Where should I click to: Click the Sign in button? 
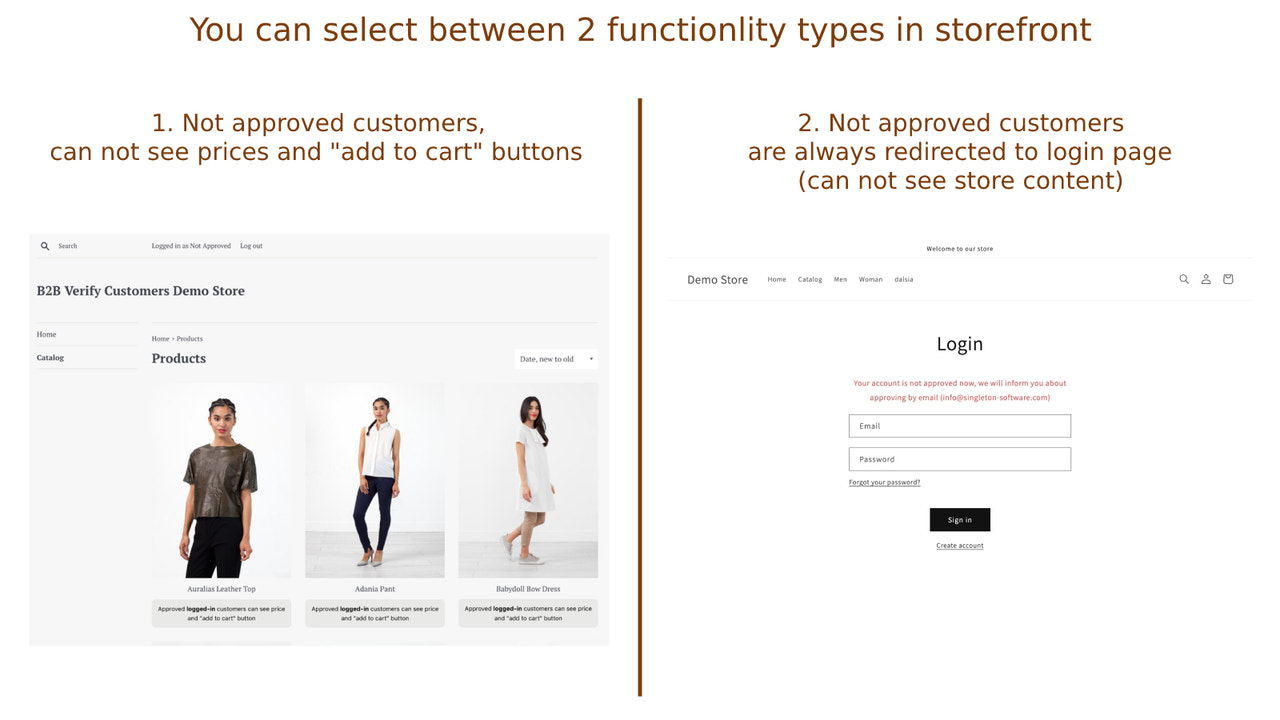(959, 519)
